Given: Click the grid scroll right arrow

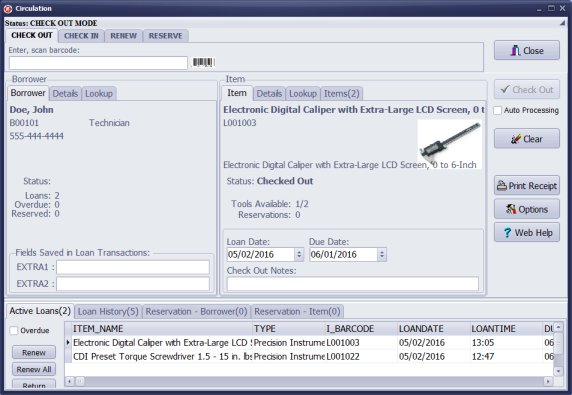Looking at the screenshot, I should [x=548, y=381].
